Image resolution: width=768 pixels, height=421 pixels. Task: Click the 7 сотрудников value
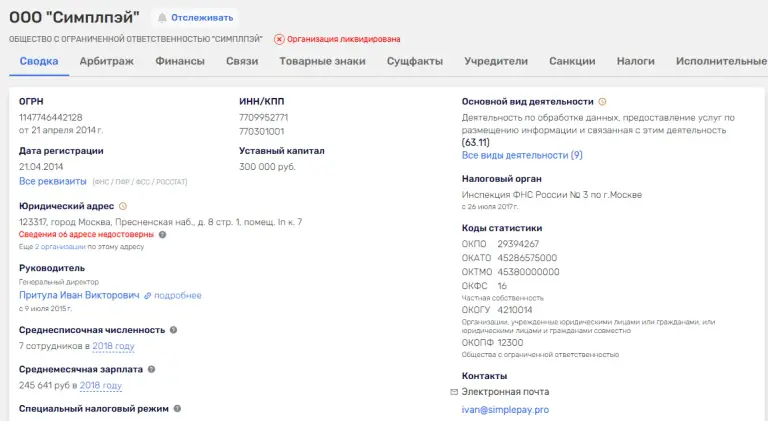[50, 346]
